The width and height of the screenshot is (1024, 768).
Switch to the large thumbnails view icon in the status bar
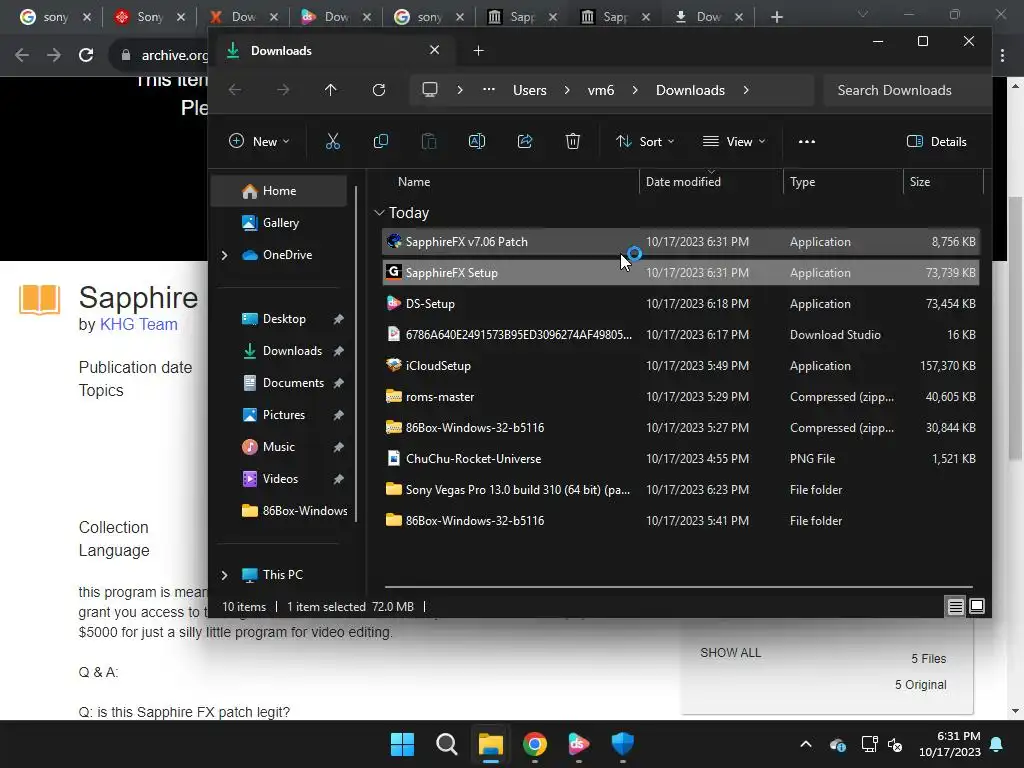point(977,607)
